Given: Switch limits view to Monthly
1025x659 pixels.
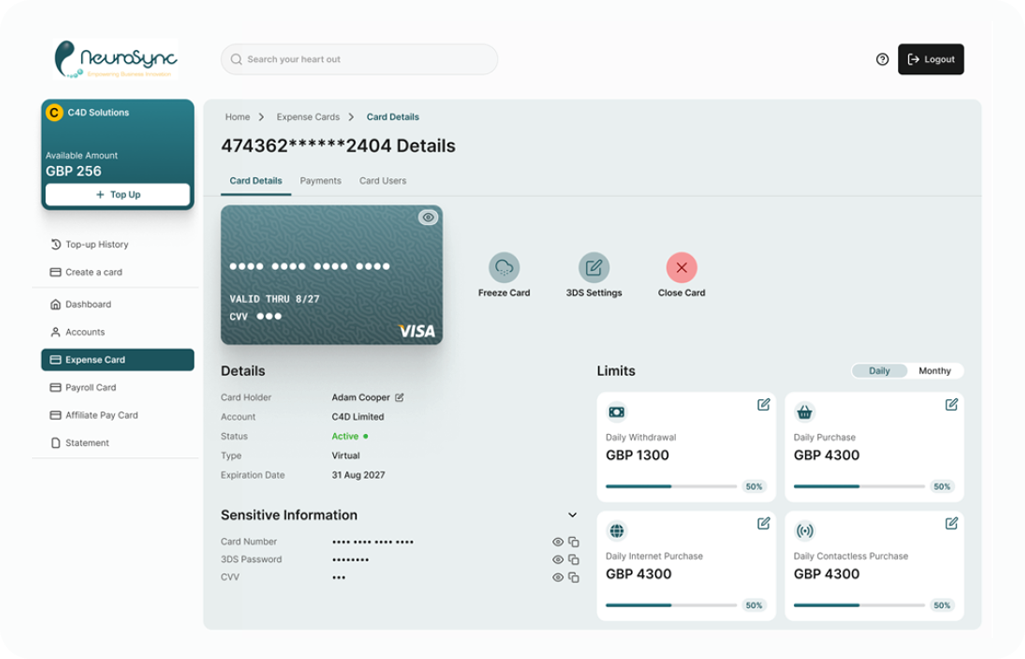Looking at the screenshot, I should coord(934,371).
